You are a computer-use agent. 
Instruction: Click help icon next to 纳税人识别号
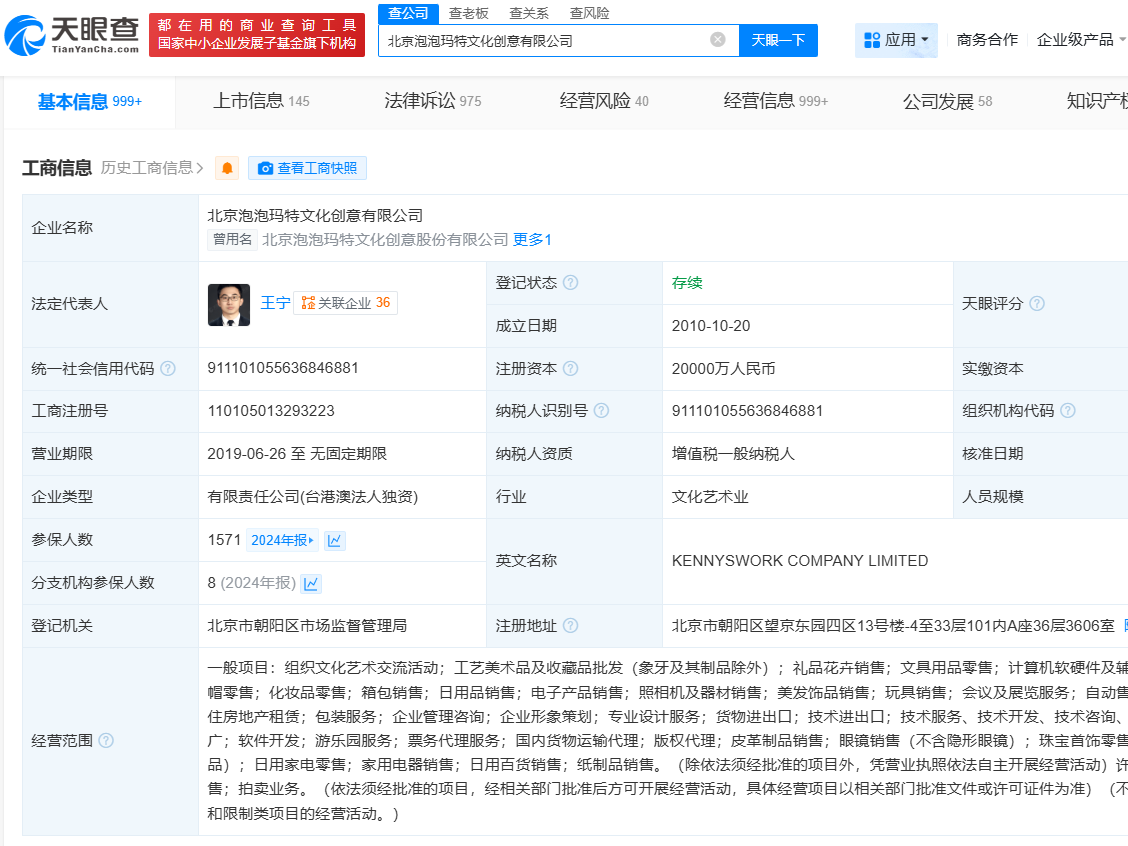point(601,410)
